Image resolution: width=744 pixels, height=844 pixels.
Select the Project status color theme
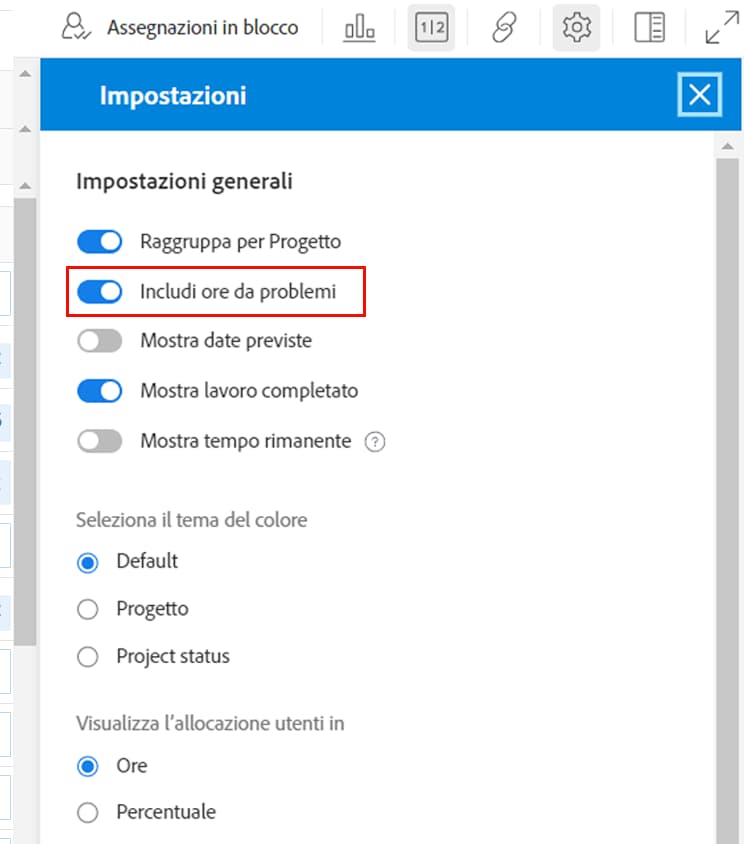coord(87,657)
